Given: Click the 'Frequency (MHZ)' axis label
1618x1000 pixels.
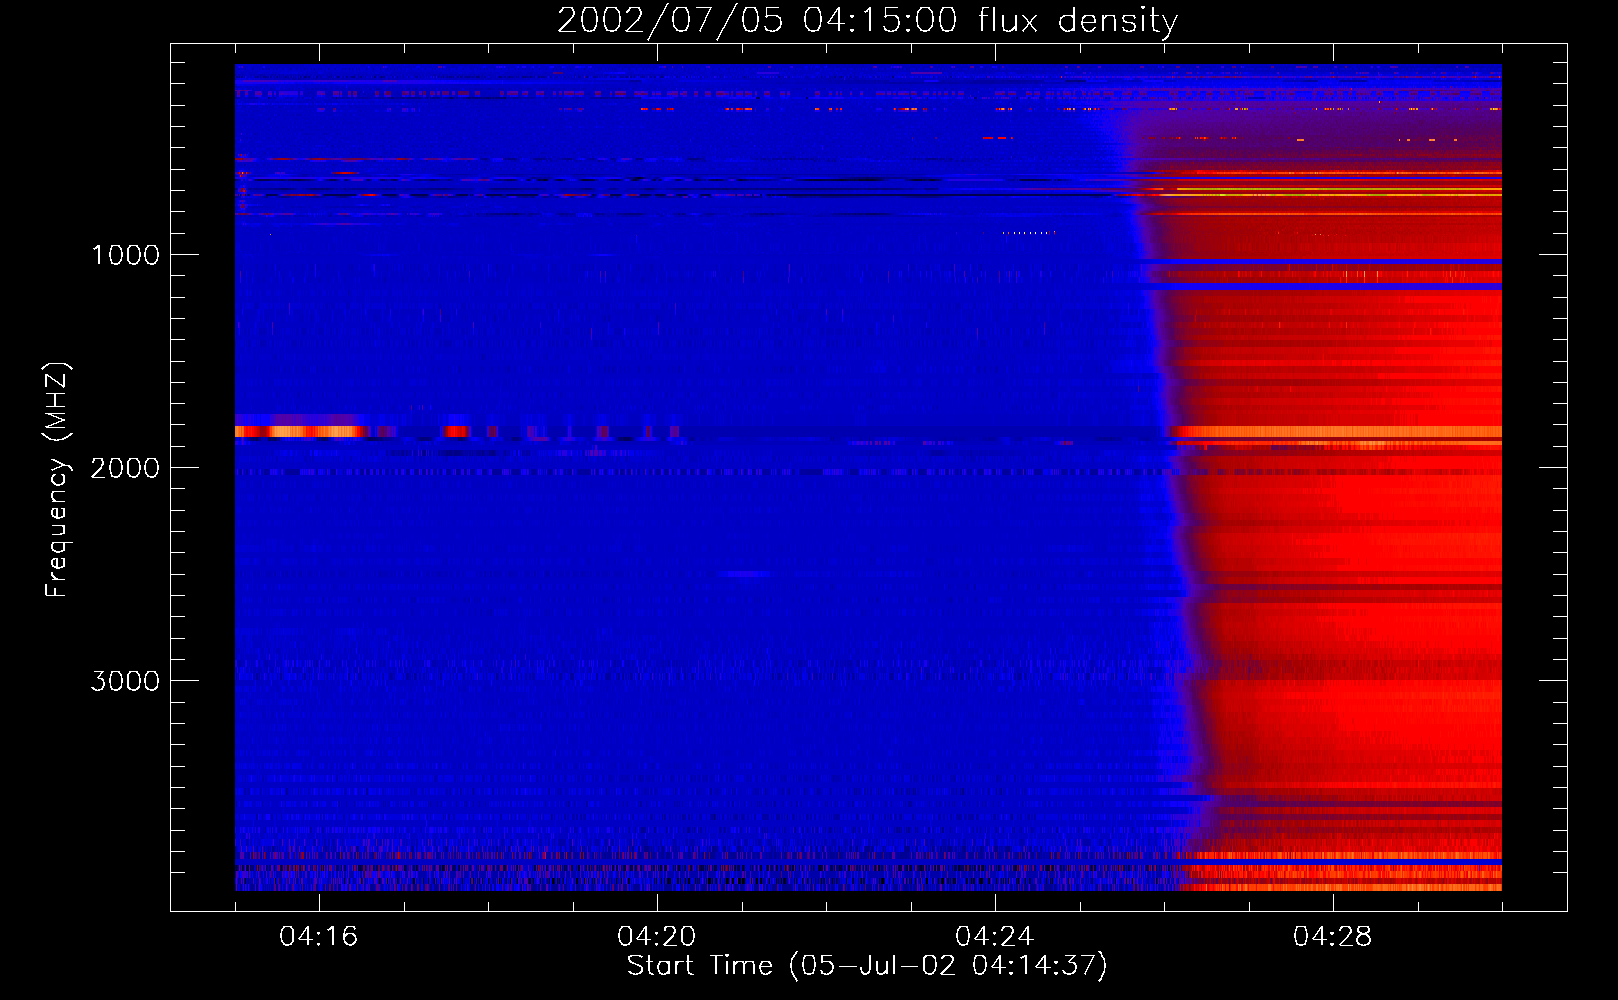Looking at the screenshot, I should point(57,480).
